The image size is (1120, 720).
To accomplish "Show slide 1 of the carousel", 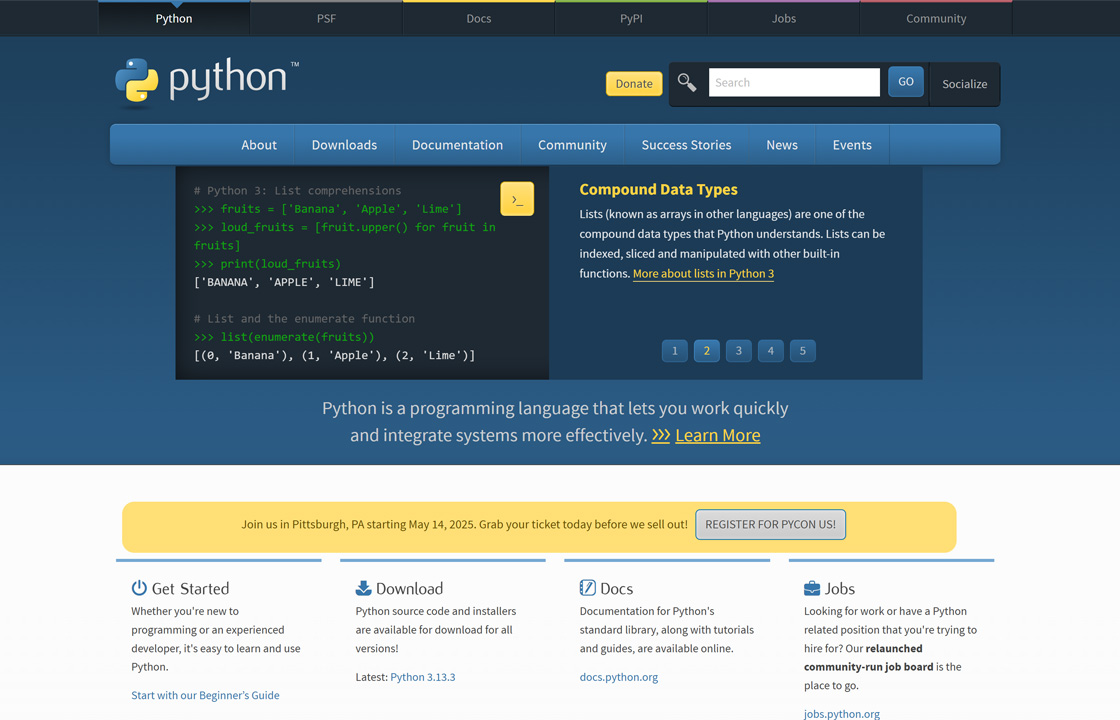I will [674, 351].
